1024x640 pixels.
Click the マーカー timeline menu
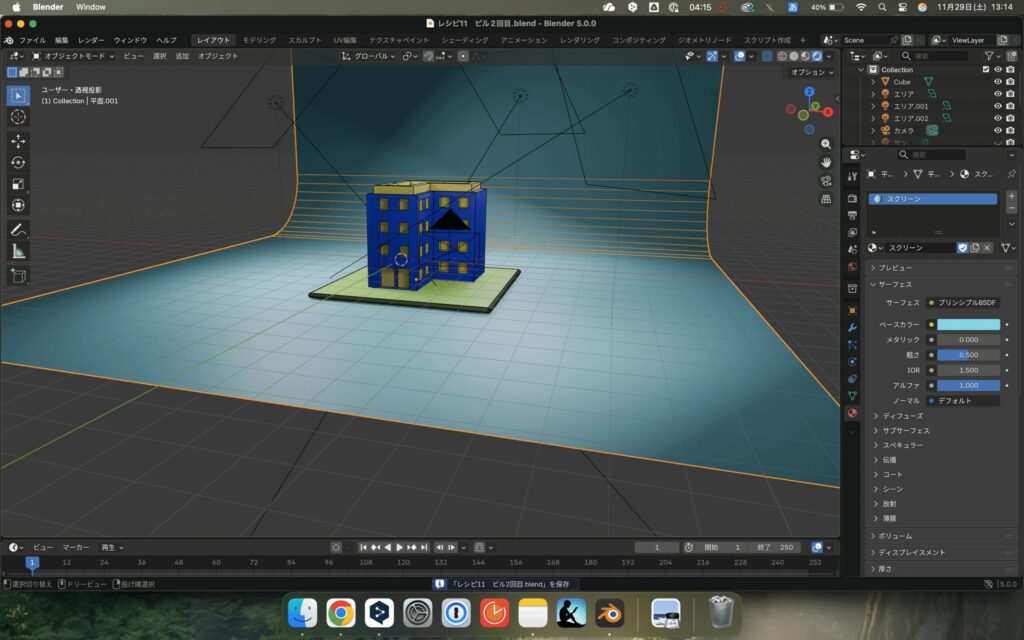pos(76,547)
